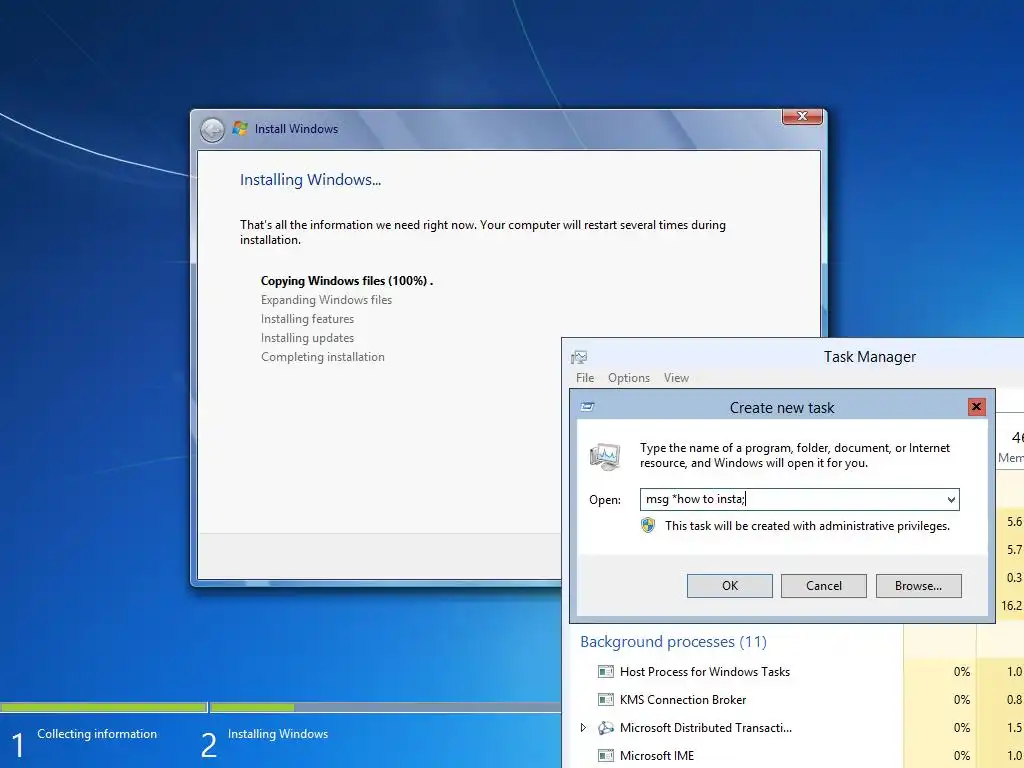Click the Task Manager window title
1024x768 pixels.
(869, 357)
